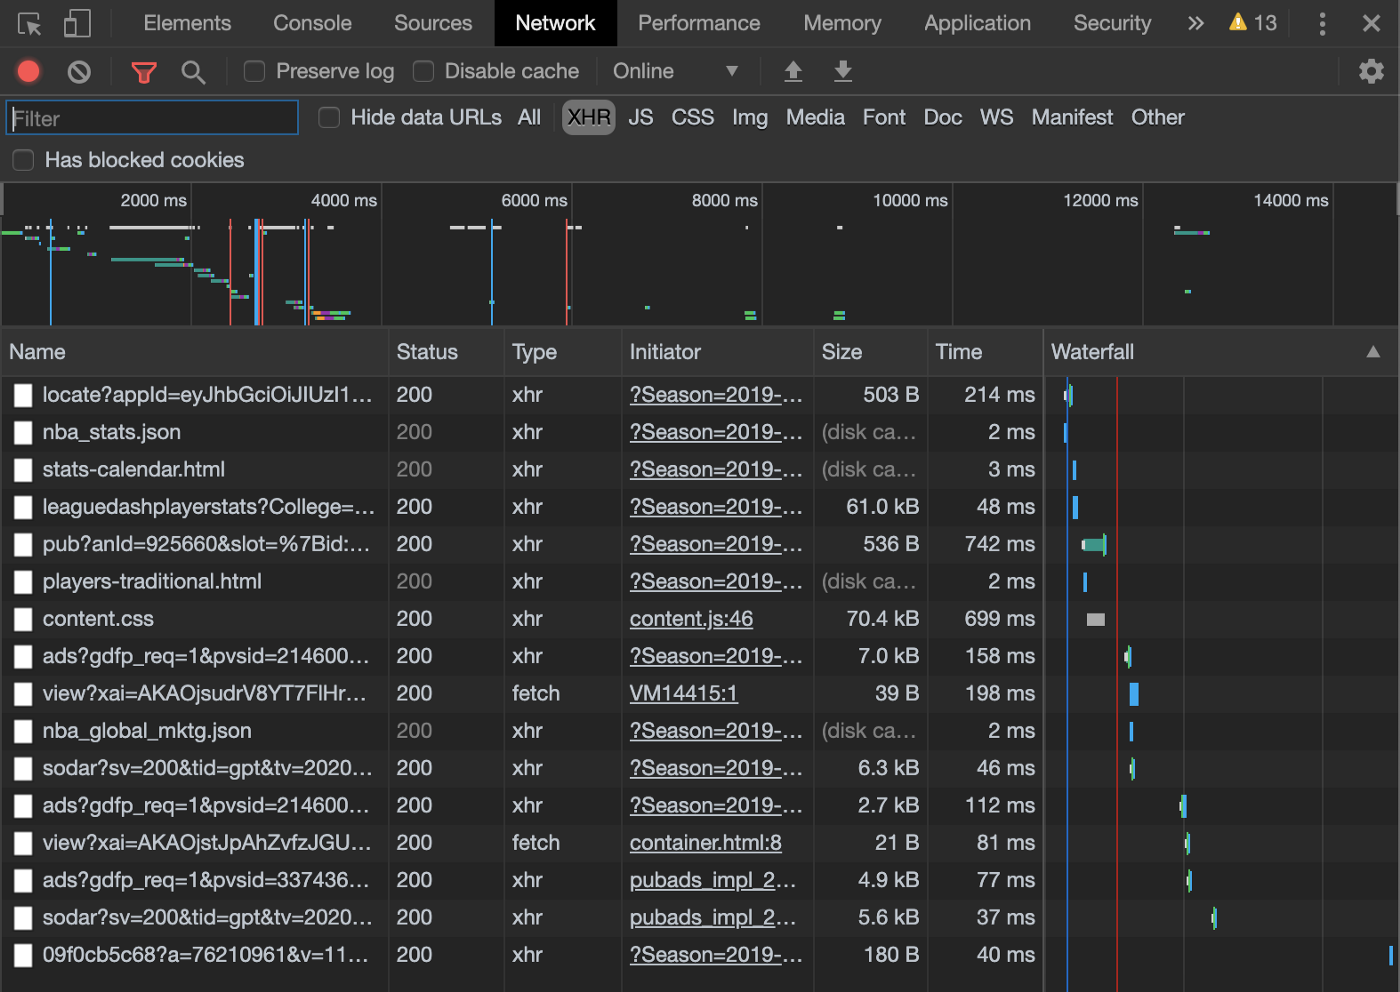Image resolution: width=1400 pixels, height=992 pixels.
Task: Close the DevTools panel
Action: [x=1371, y=23]
